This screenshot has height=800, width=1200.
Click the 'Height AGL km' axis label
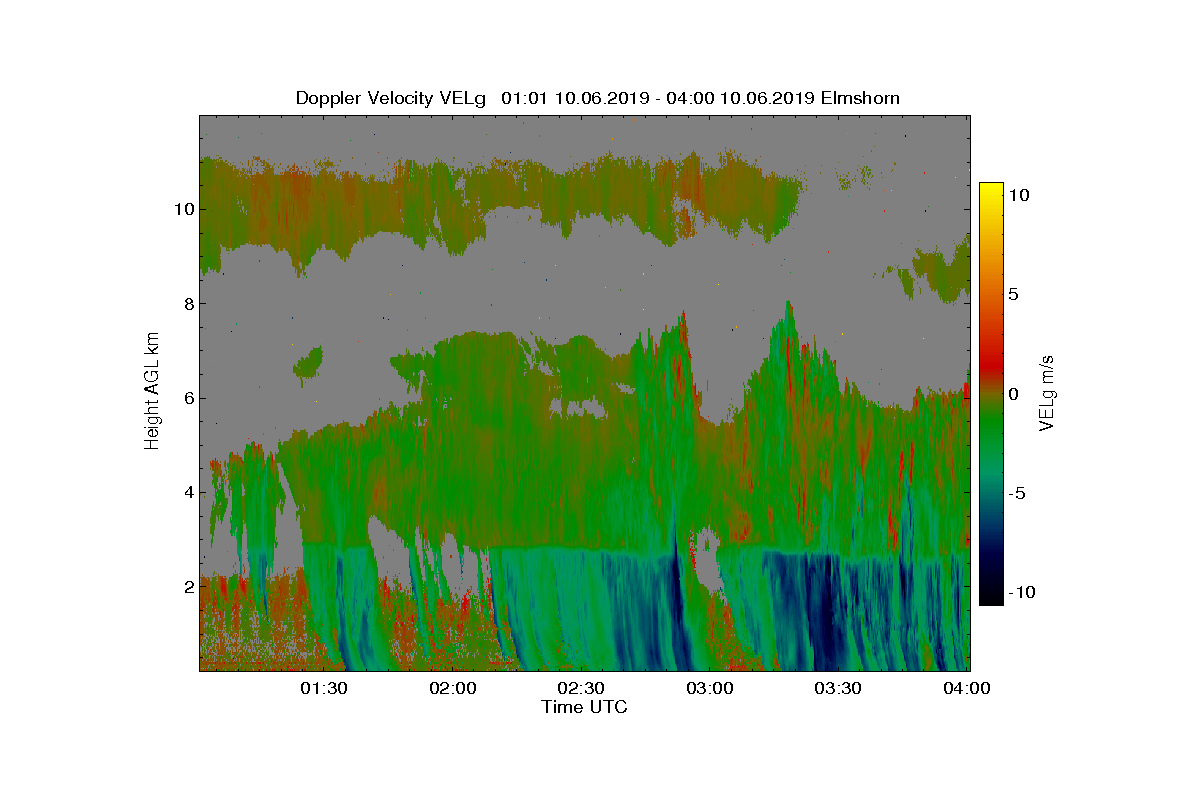(x=152, y=392)
